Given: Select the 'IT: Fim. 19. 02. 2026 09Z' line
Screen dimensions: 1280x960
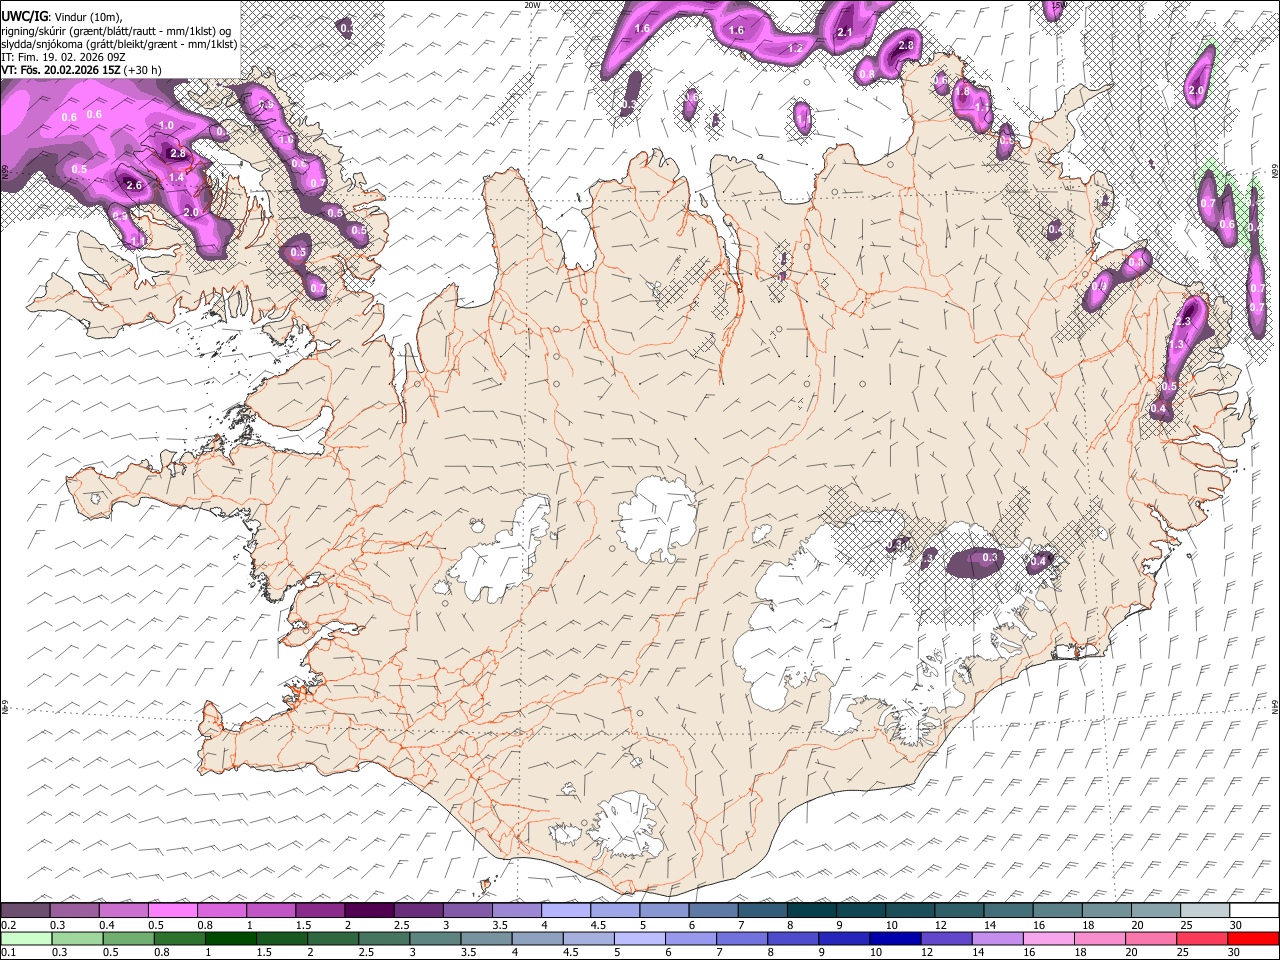Looking at the screenshot, I should [64, 57].
